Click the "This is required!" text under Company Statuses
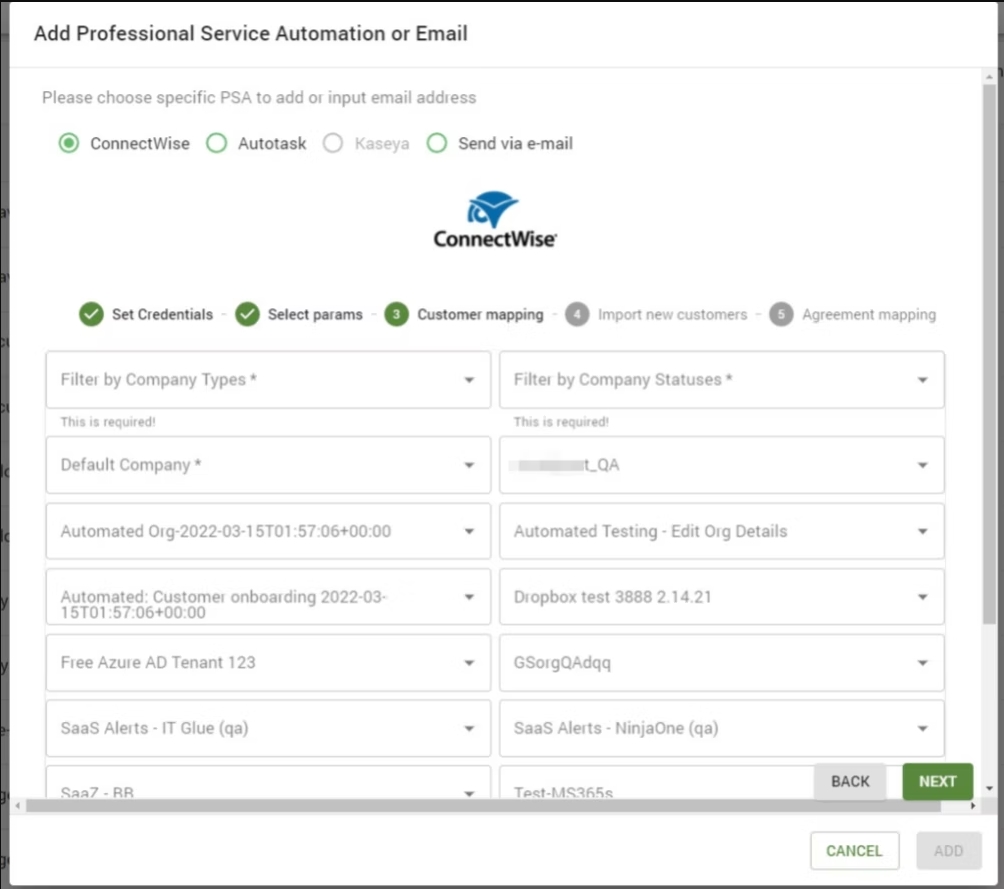 pyautogui.click(x=561, y=422)
